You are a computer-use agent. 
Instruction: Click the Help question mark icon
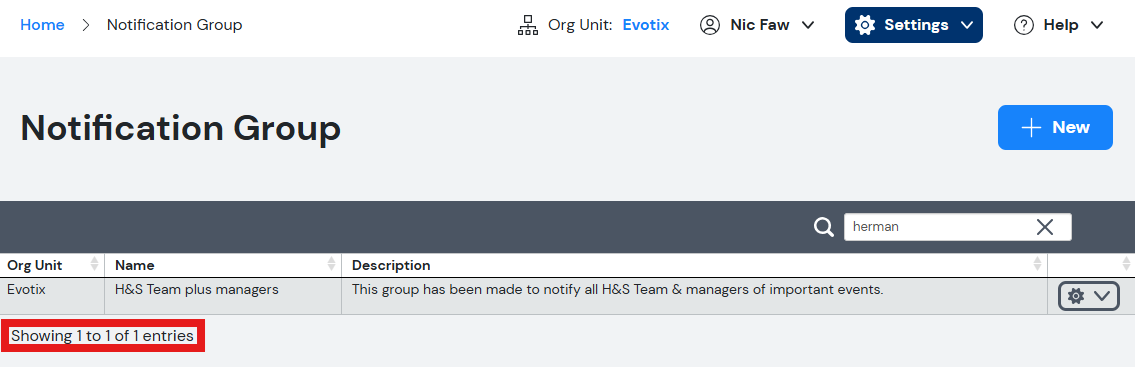coord(1024,25)
